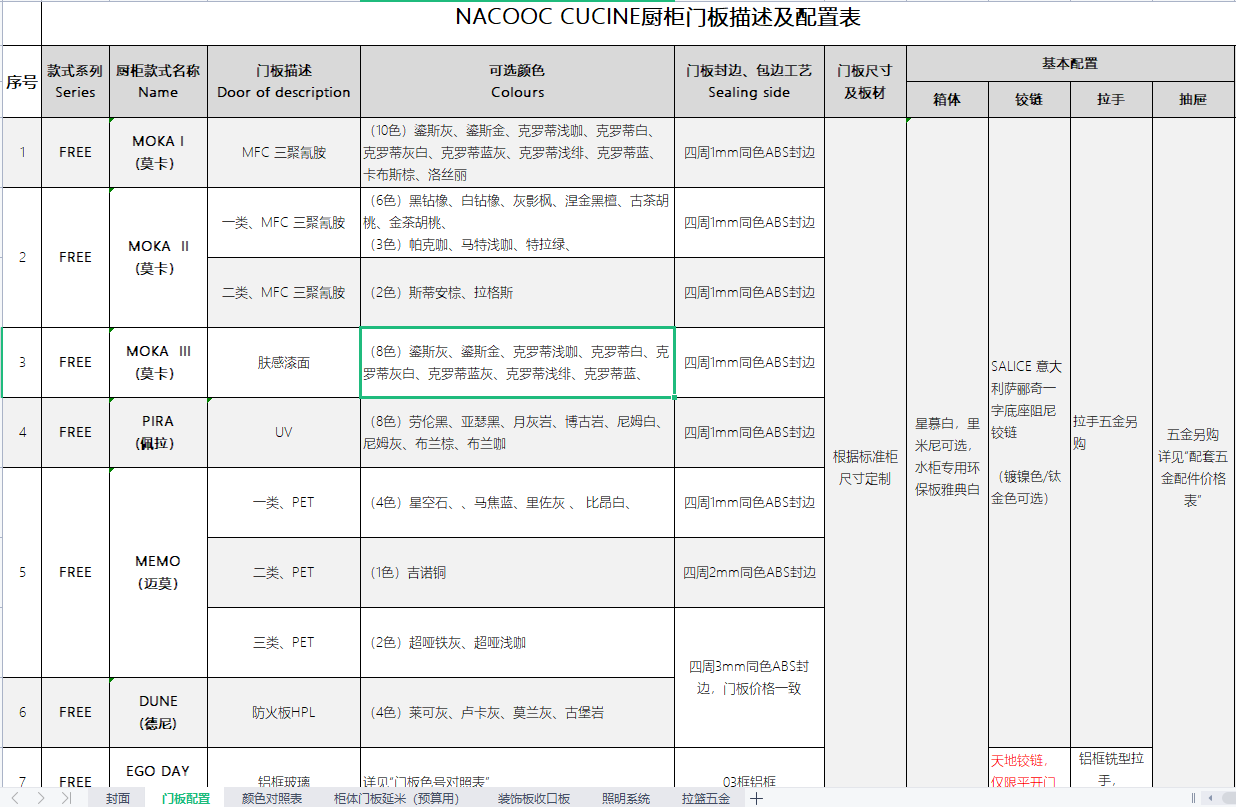This screenshot has width=1236, height=807.
Task: Select the 门板封边、包边工艺 Sealing side header
Action: pos(749,81)
